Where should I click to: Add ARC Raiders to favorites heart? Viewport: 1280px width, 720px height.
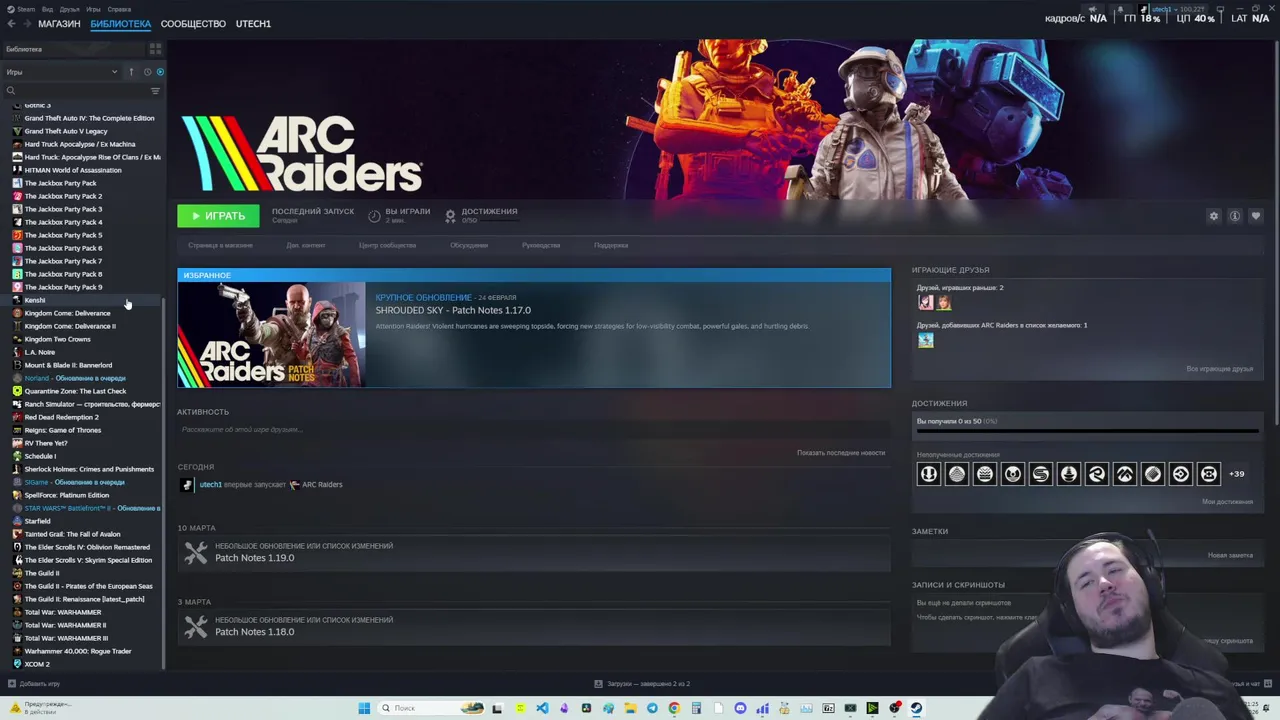pyautogui.click(x=1256, y=216)
